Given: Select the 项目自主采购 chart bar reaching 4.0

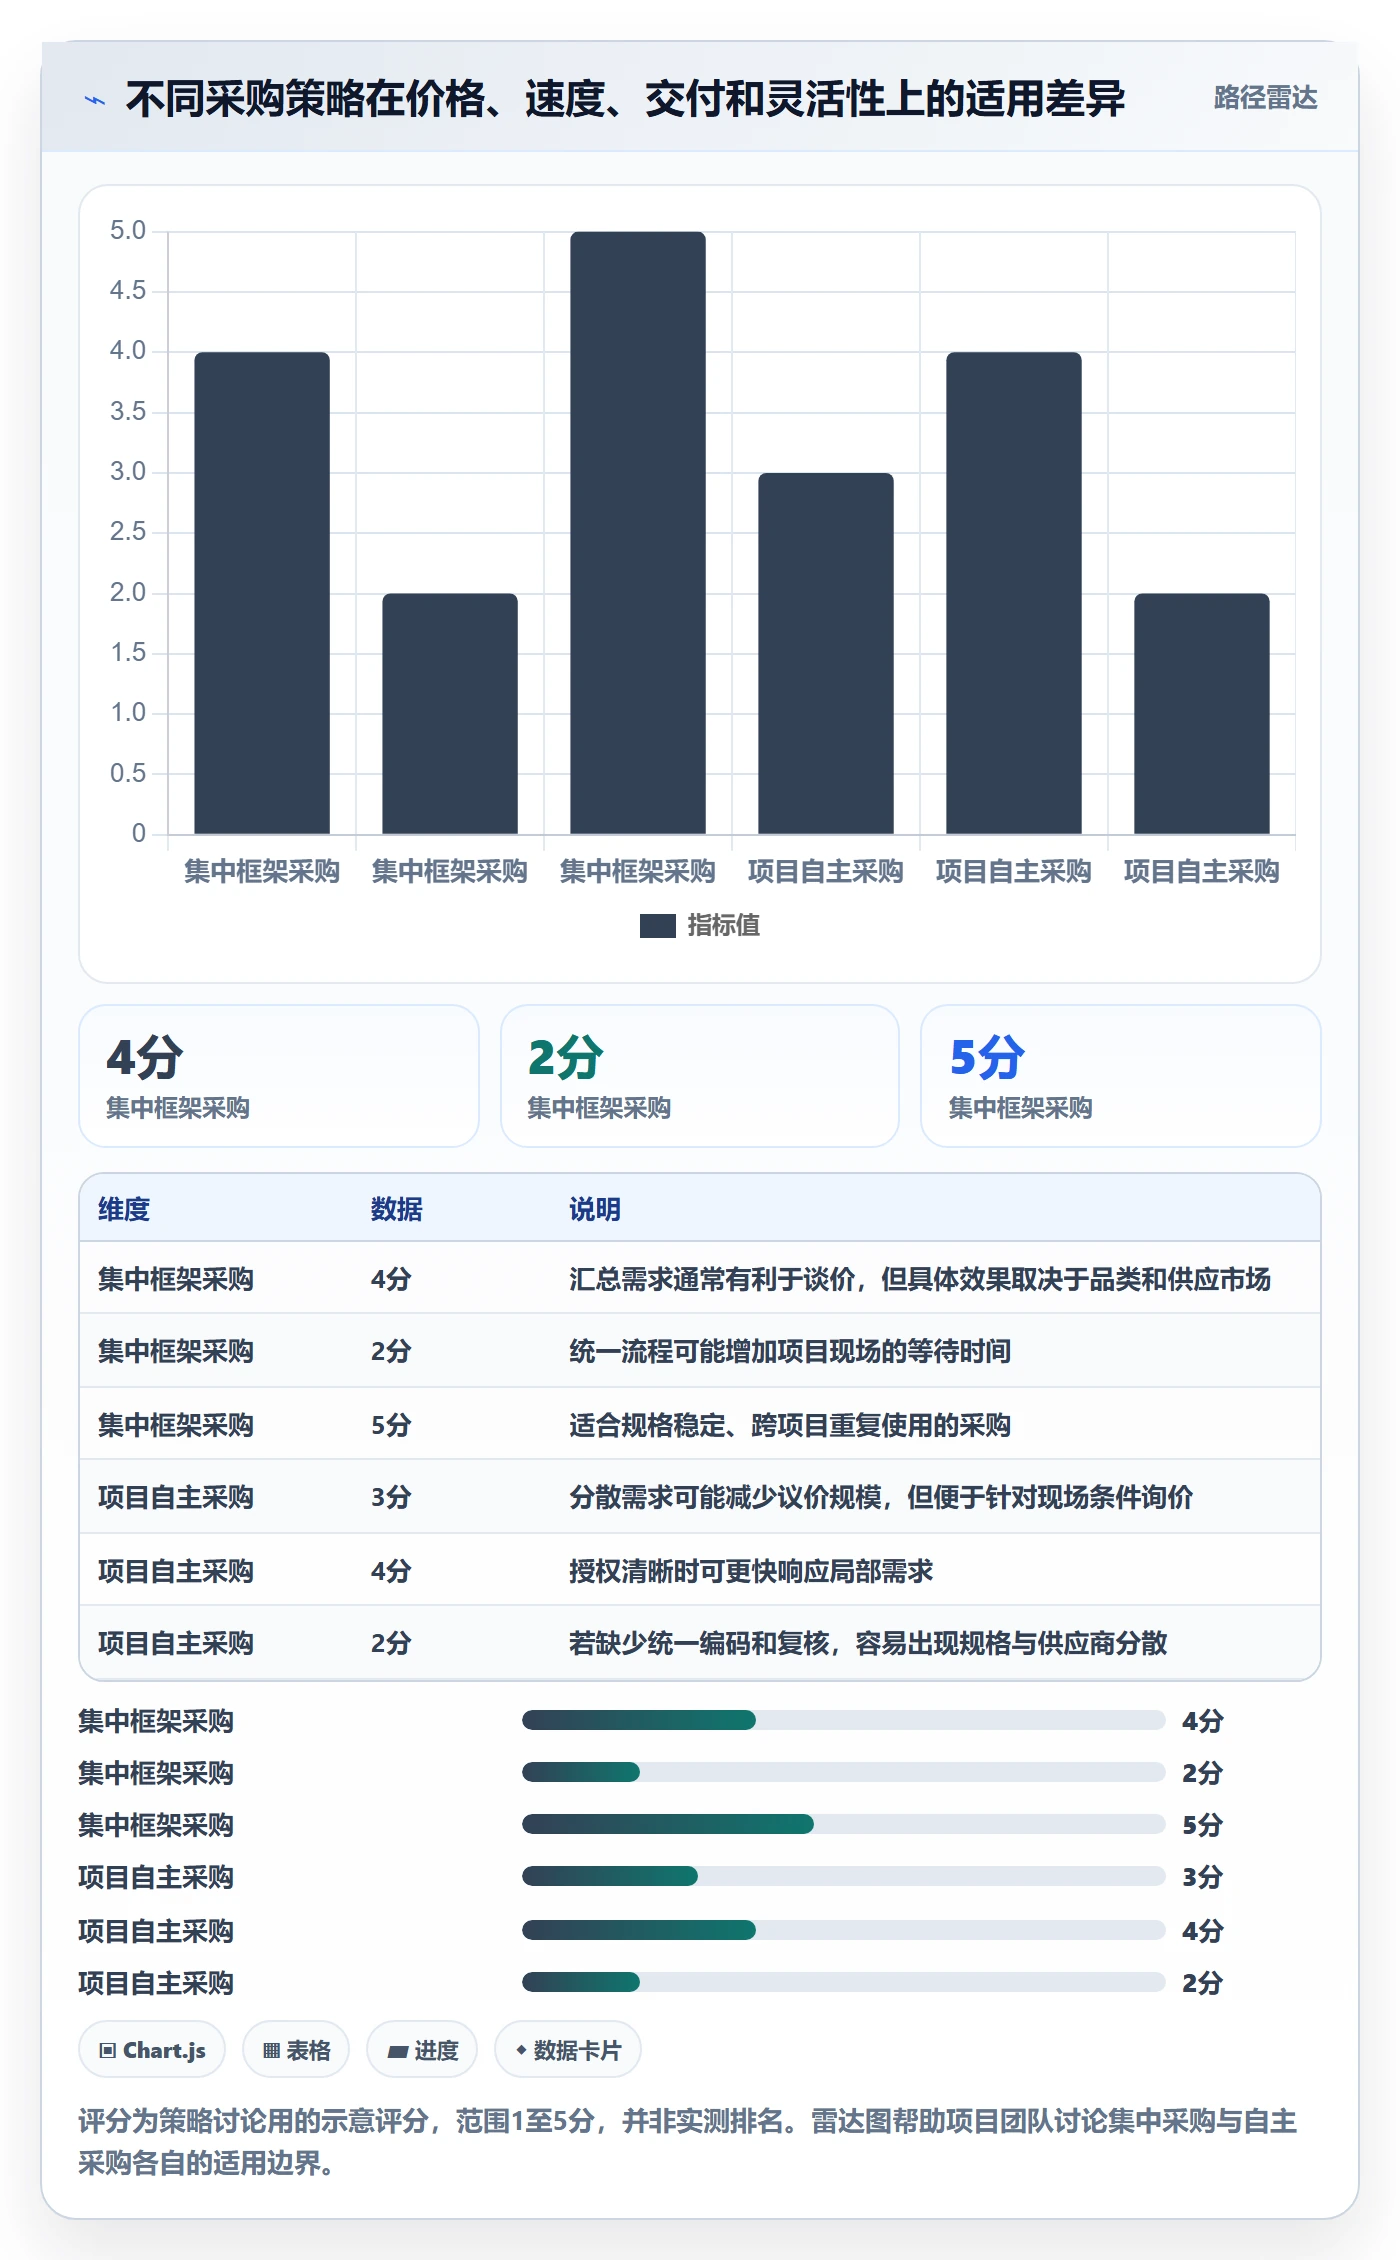Looking at the screenshot, I should tap(1014, 593).
